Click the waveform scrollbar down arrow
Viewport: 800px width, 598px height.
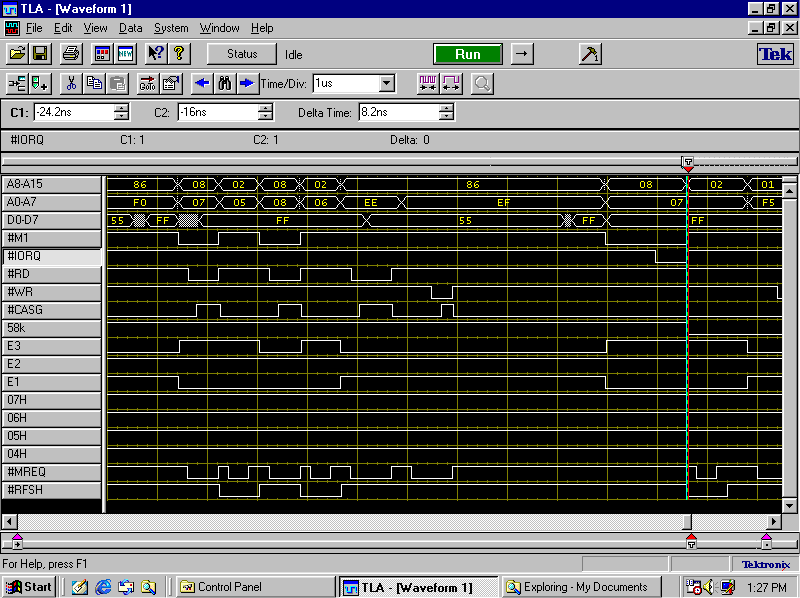[789, 505]
